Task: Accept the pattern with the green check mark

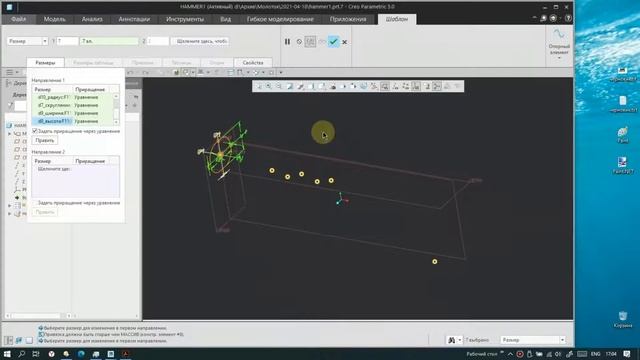Action: pos(333,42)
